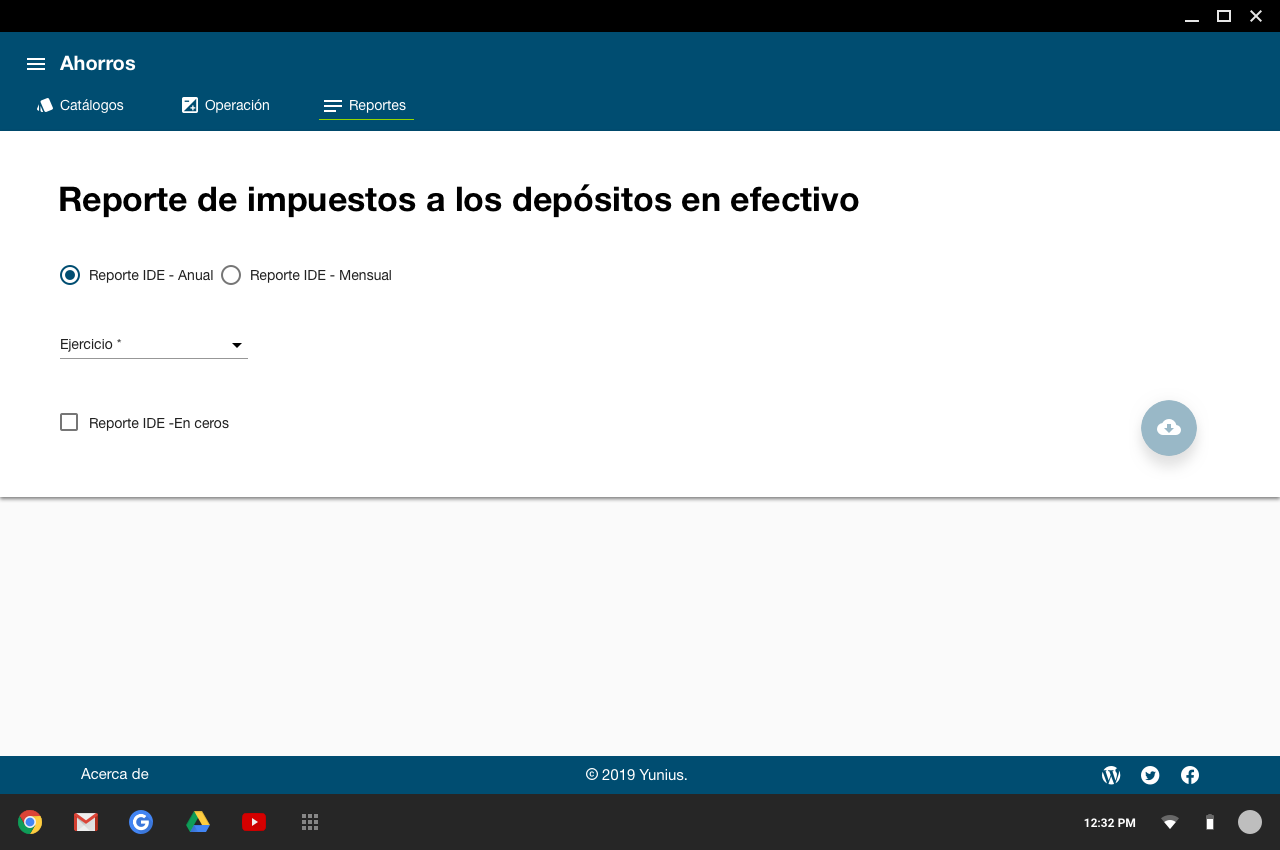
Task: Open the Twitter link in footer
Action: point(1150,775)
